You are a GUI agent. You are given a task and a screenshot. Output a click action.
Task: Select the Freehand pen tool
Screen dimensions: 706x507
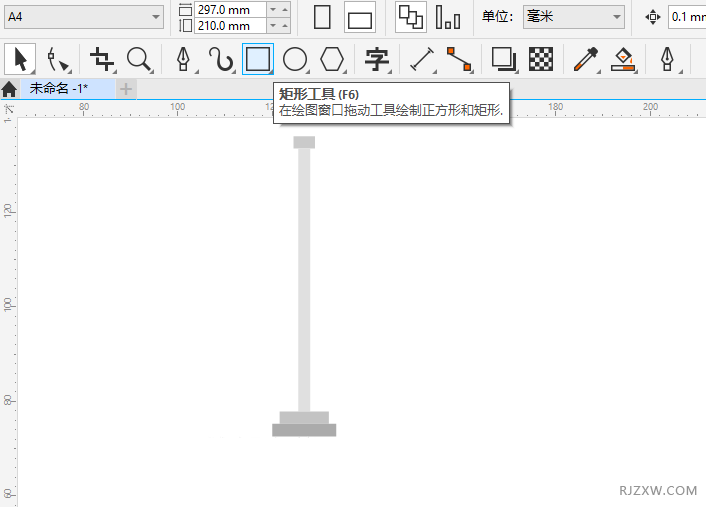coord(184,59)
